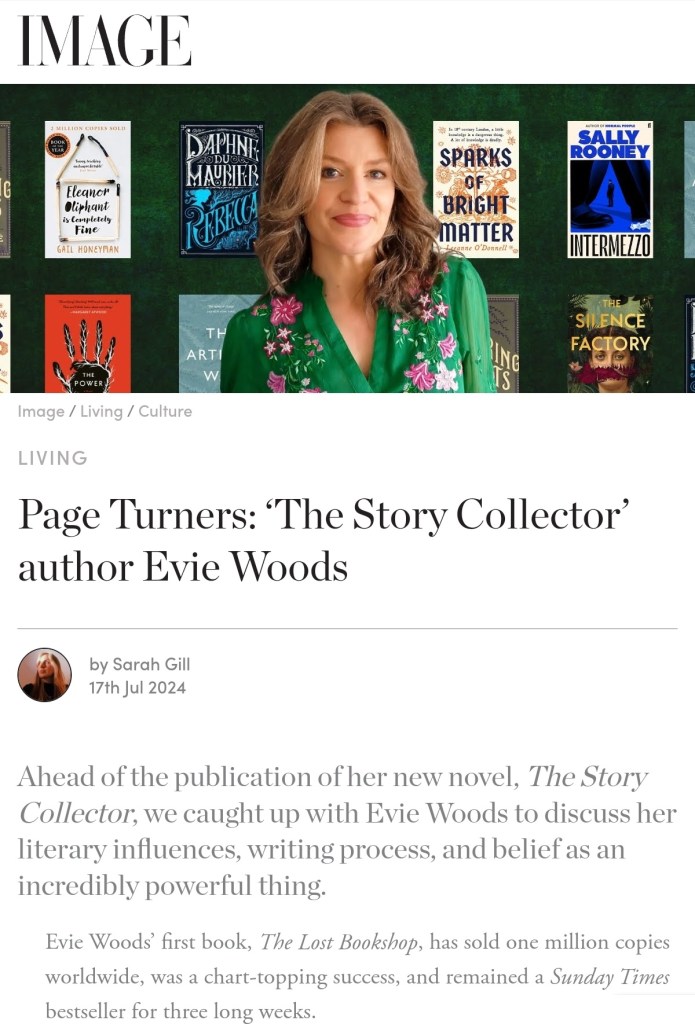Select the Sally Rooney Intermezzo book cover
Screen dimensions: 695x1024
click(609, 189)
